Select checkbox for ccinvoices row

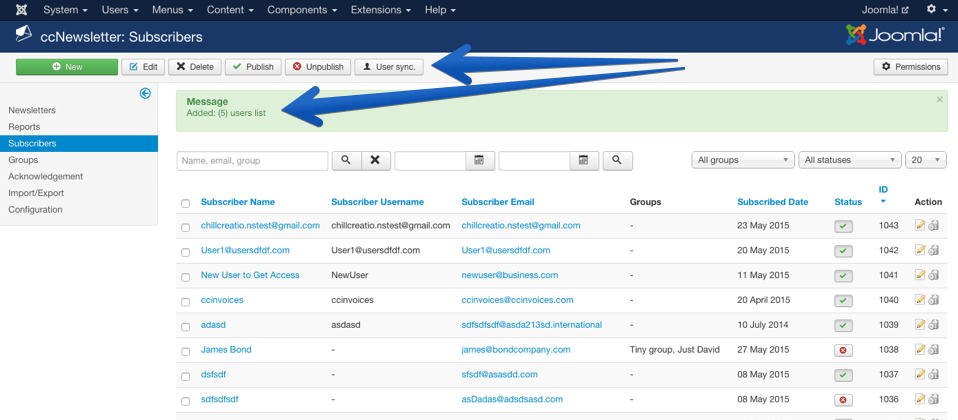pyautogui.click(x=186, y=302)
